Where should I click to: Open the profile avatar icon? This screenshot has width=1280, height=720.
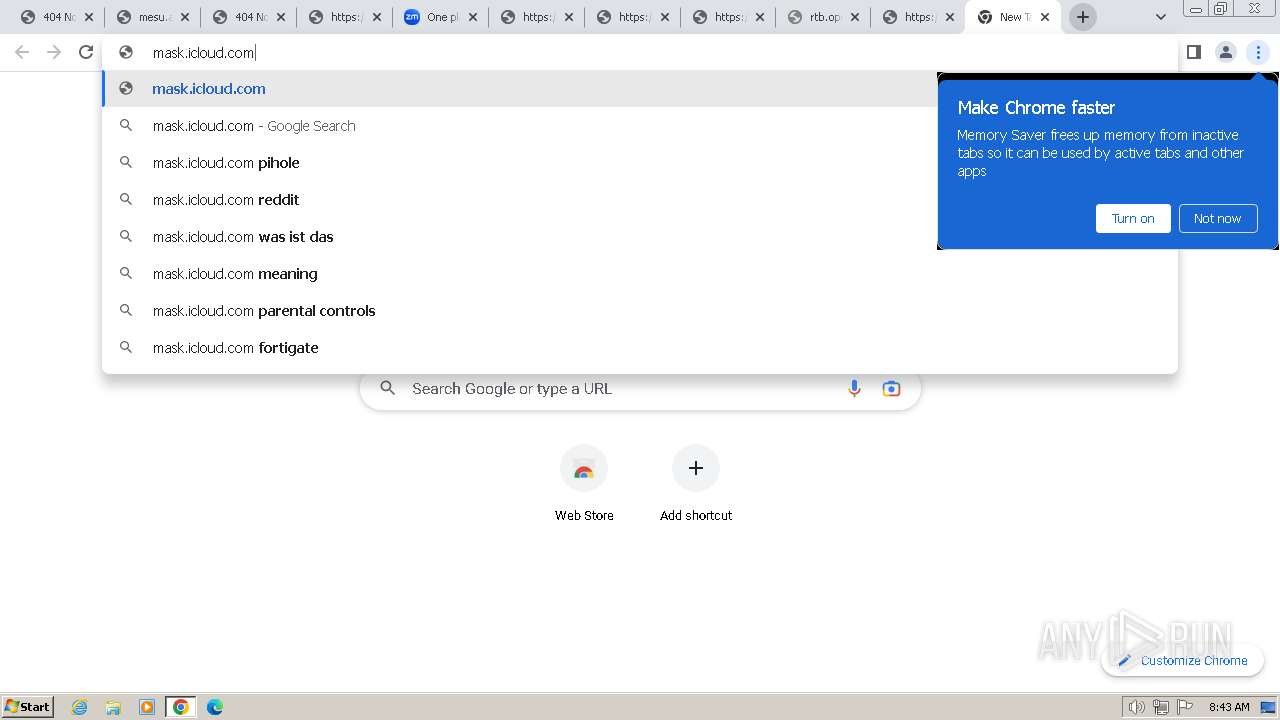[x=1226, y=52]
